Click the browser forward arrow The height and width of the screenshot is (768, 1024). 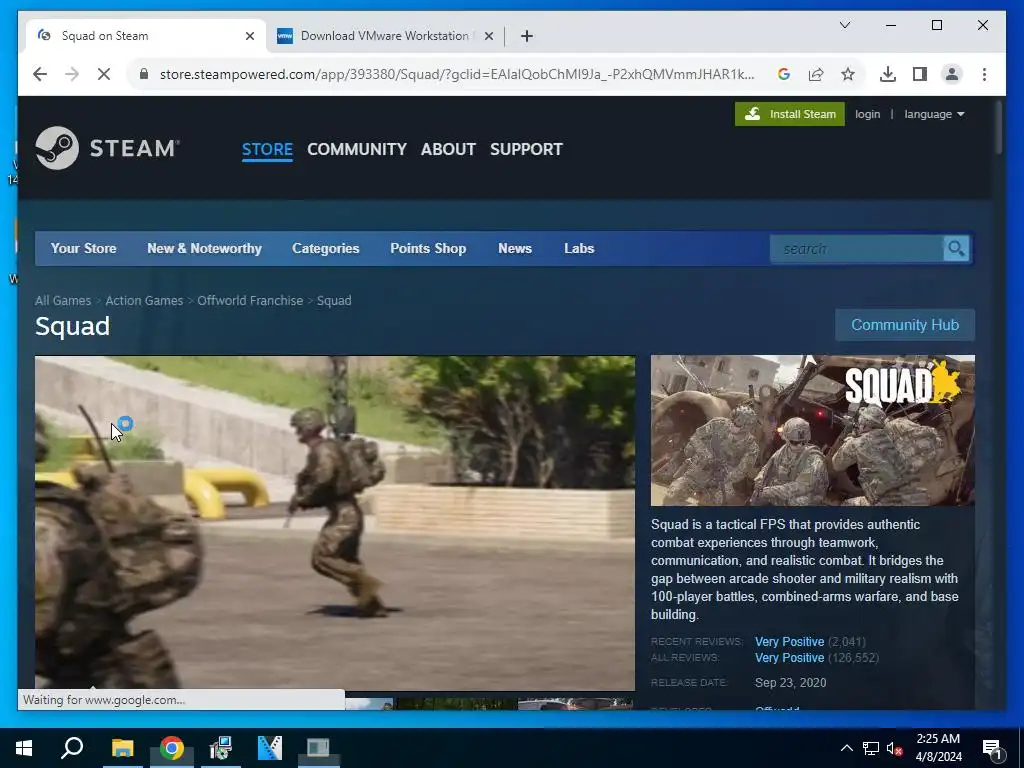click(72, 74)
